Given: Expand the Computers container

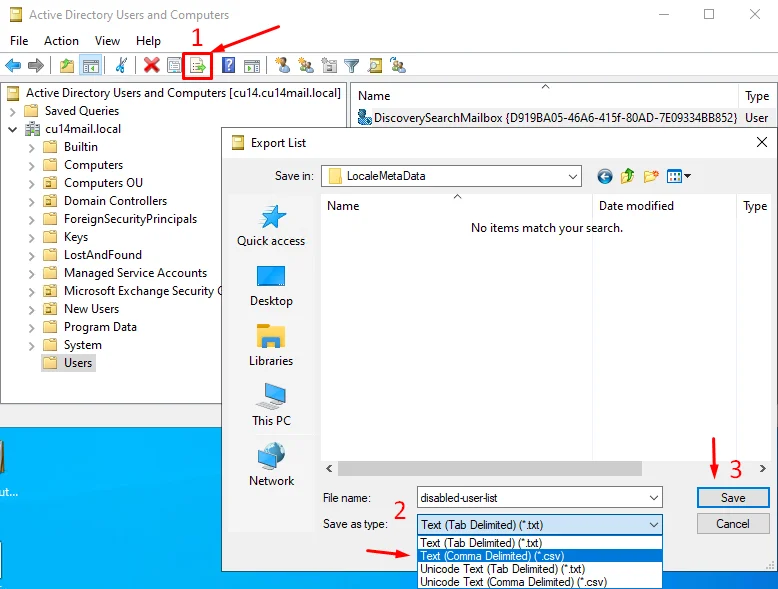Looking at the screenshot, I should (x=32, y=165).
